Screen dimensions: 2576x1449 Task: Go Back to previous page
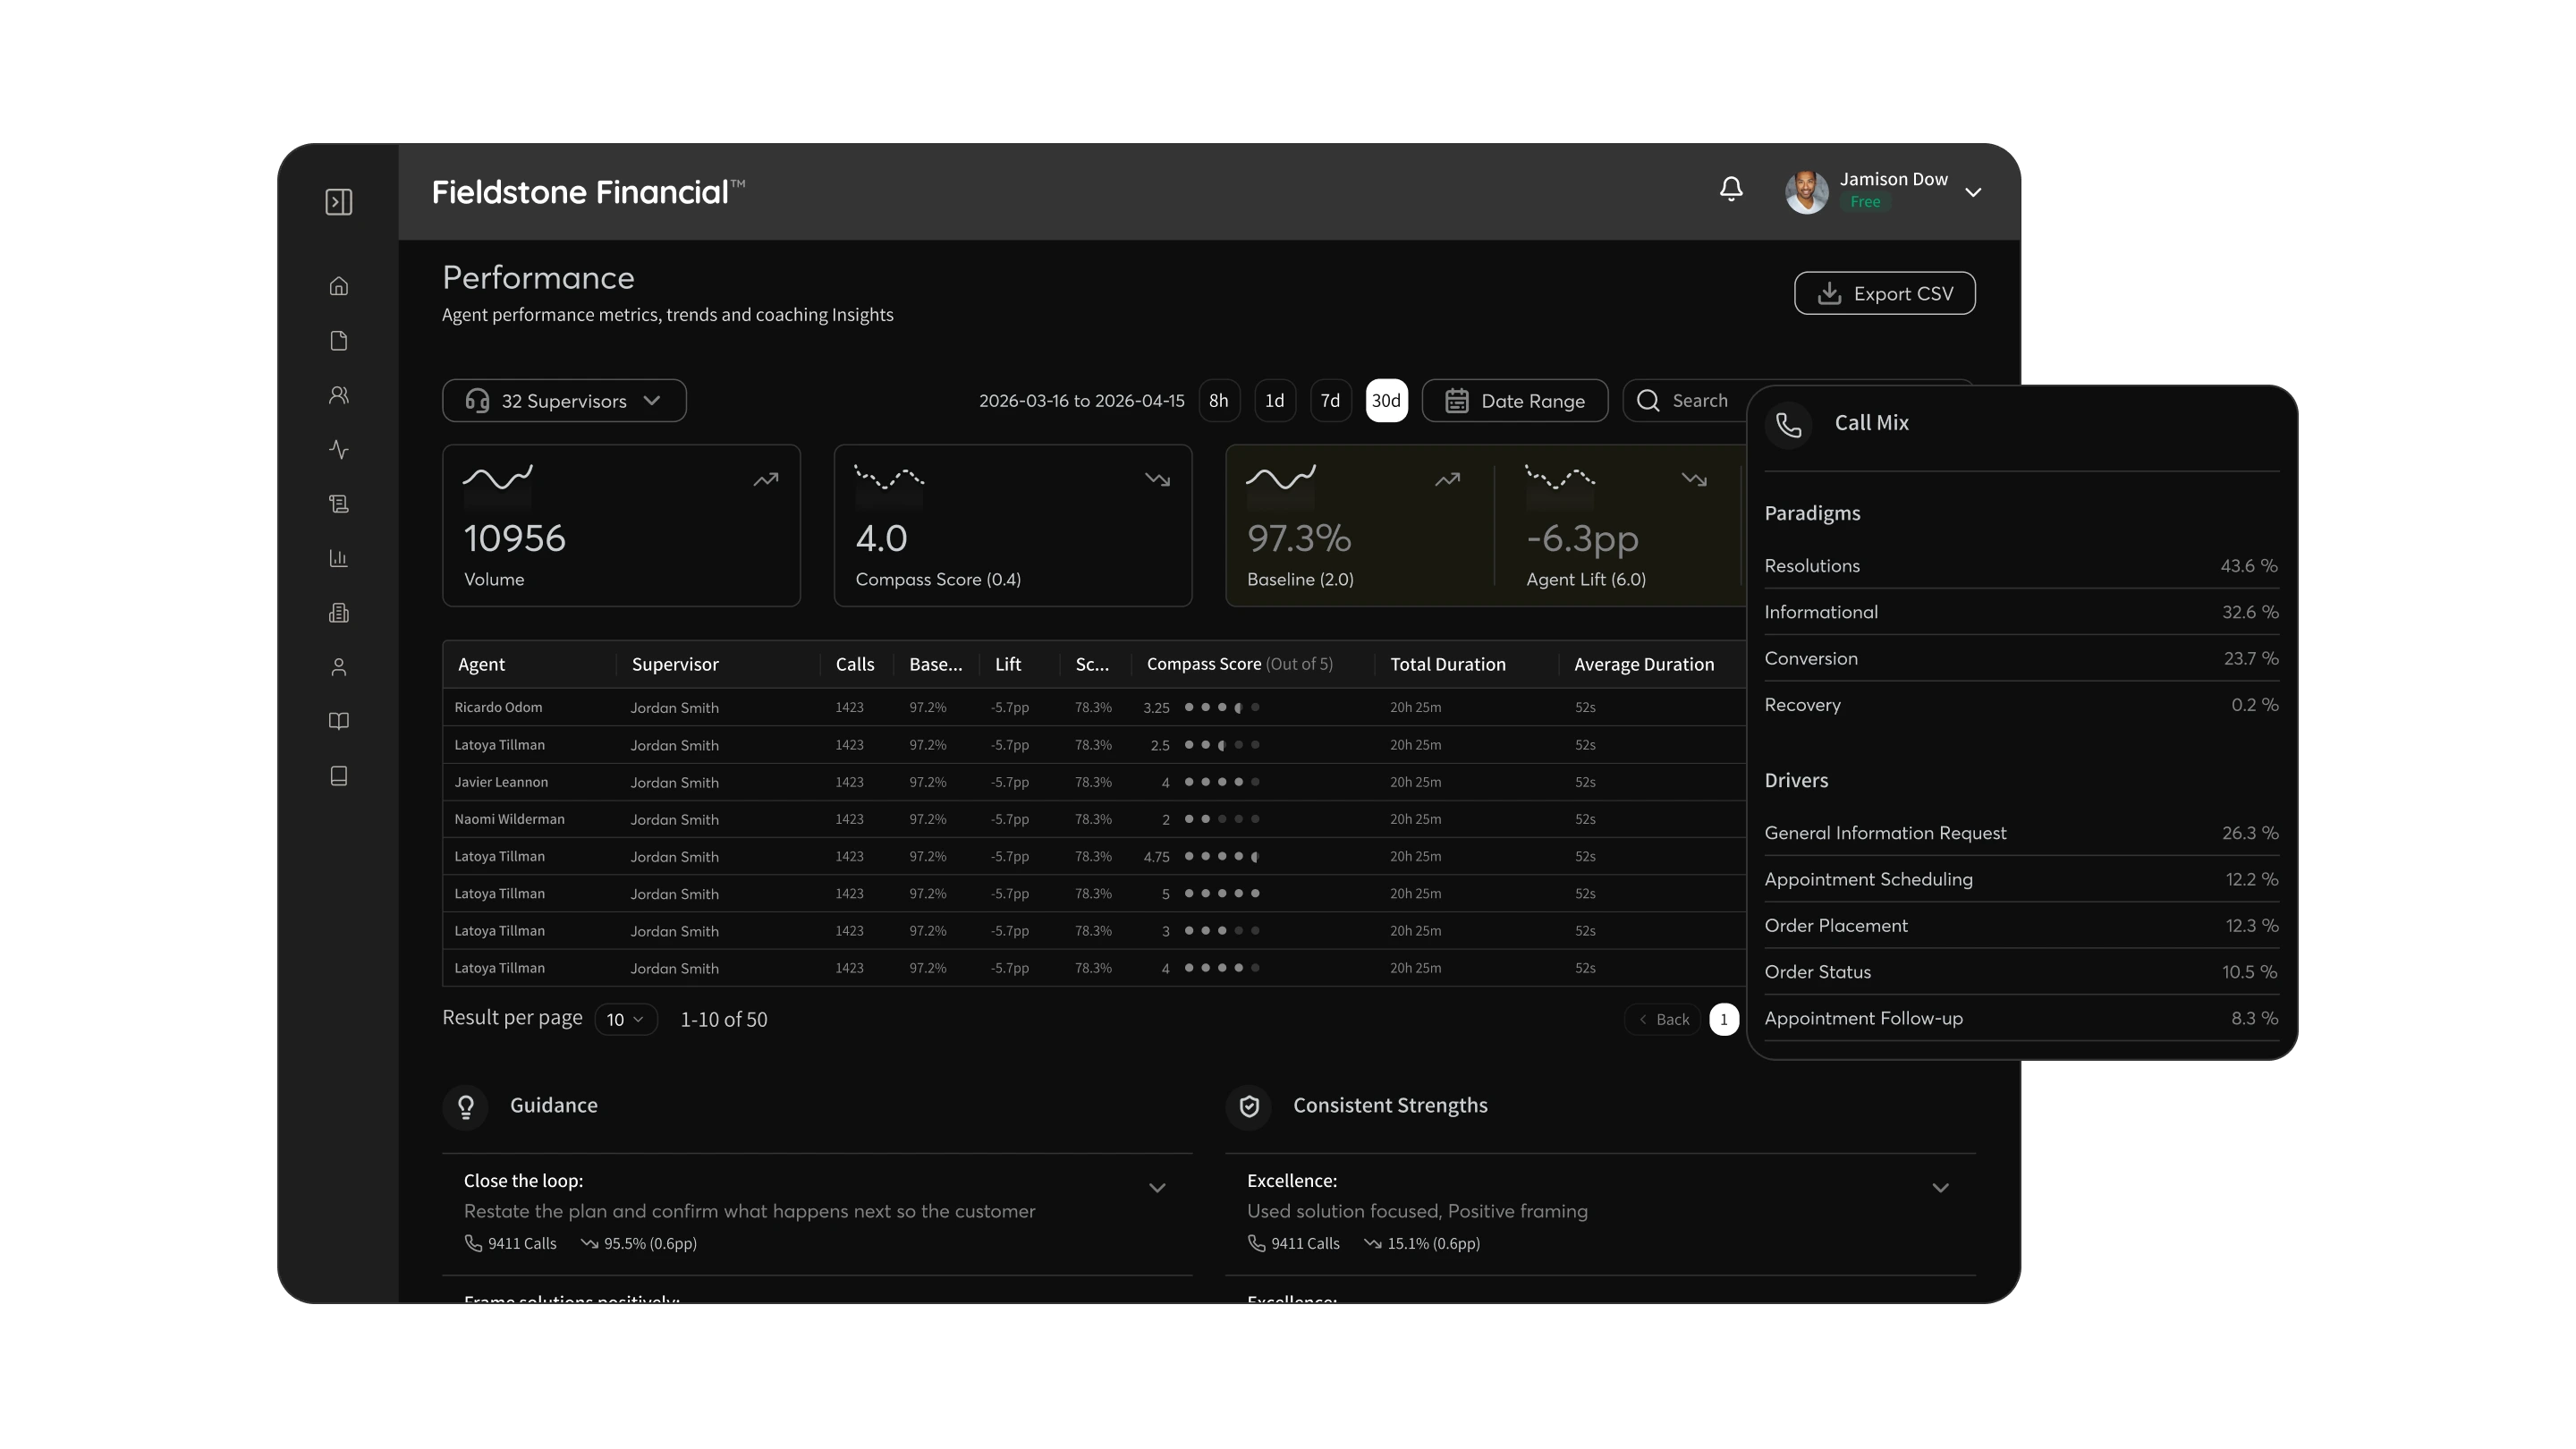[1663, 1019]
